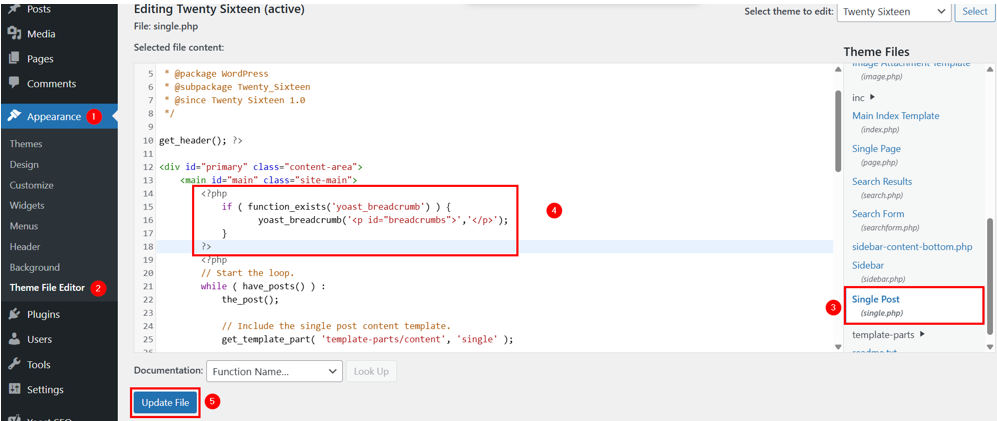This screenshot has height=421, width=997.
Task: Click the get_template_part code line
Action: 367,339
